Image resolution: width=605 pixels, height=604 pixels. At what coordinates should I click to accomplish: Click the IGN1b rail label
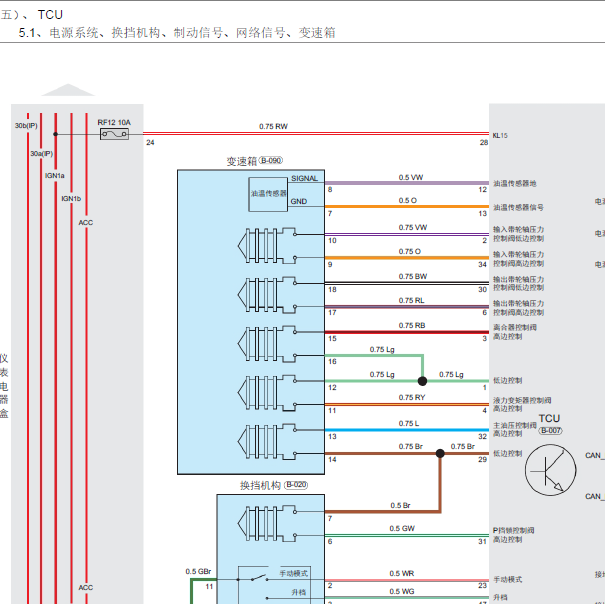(x=71, y=198)
